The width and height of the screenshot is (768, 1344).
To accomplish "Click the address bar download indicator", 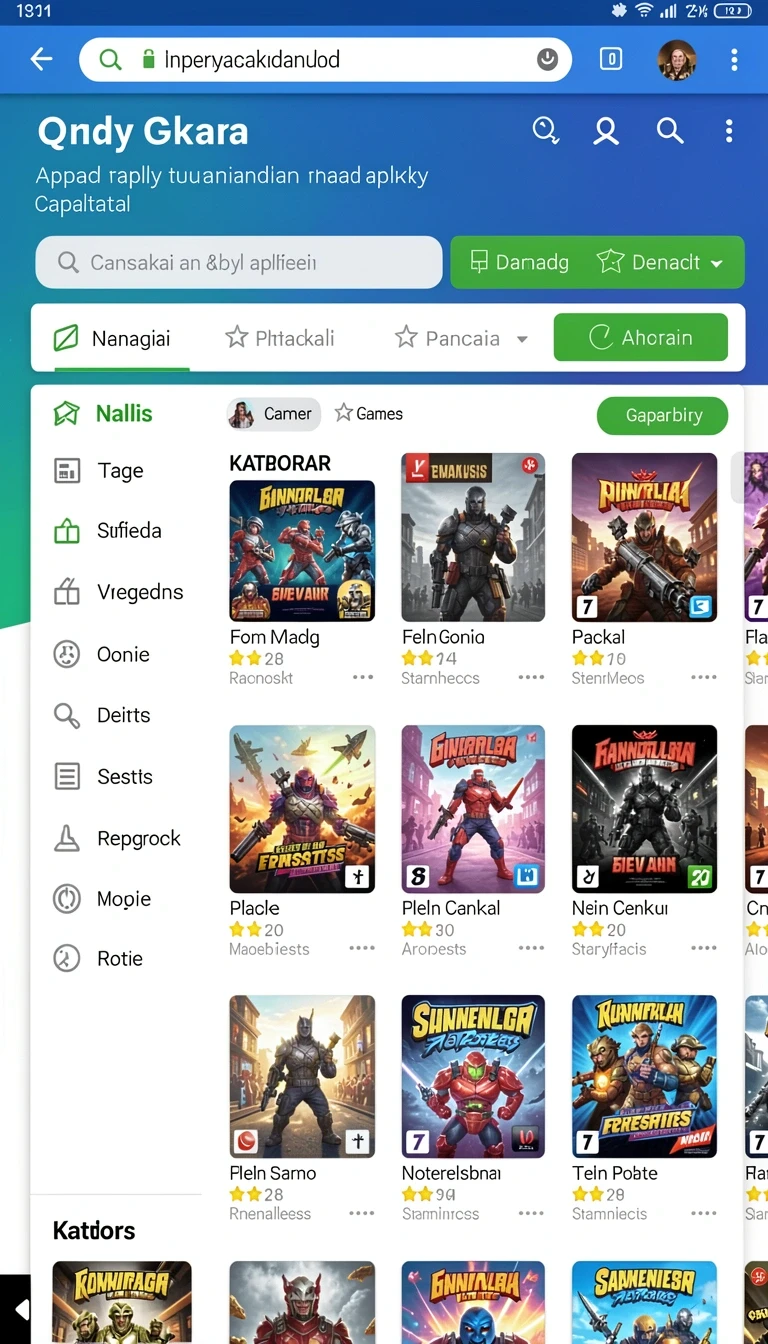I will tap(547, 59).
